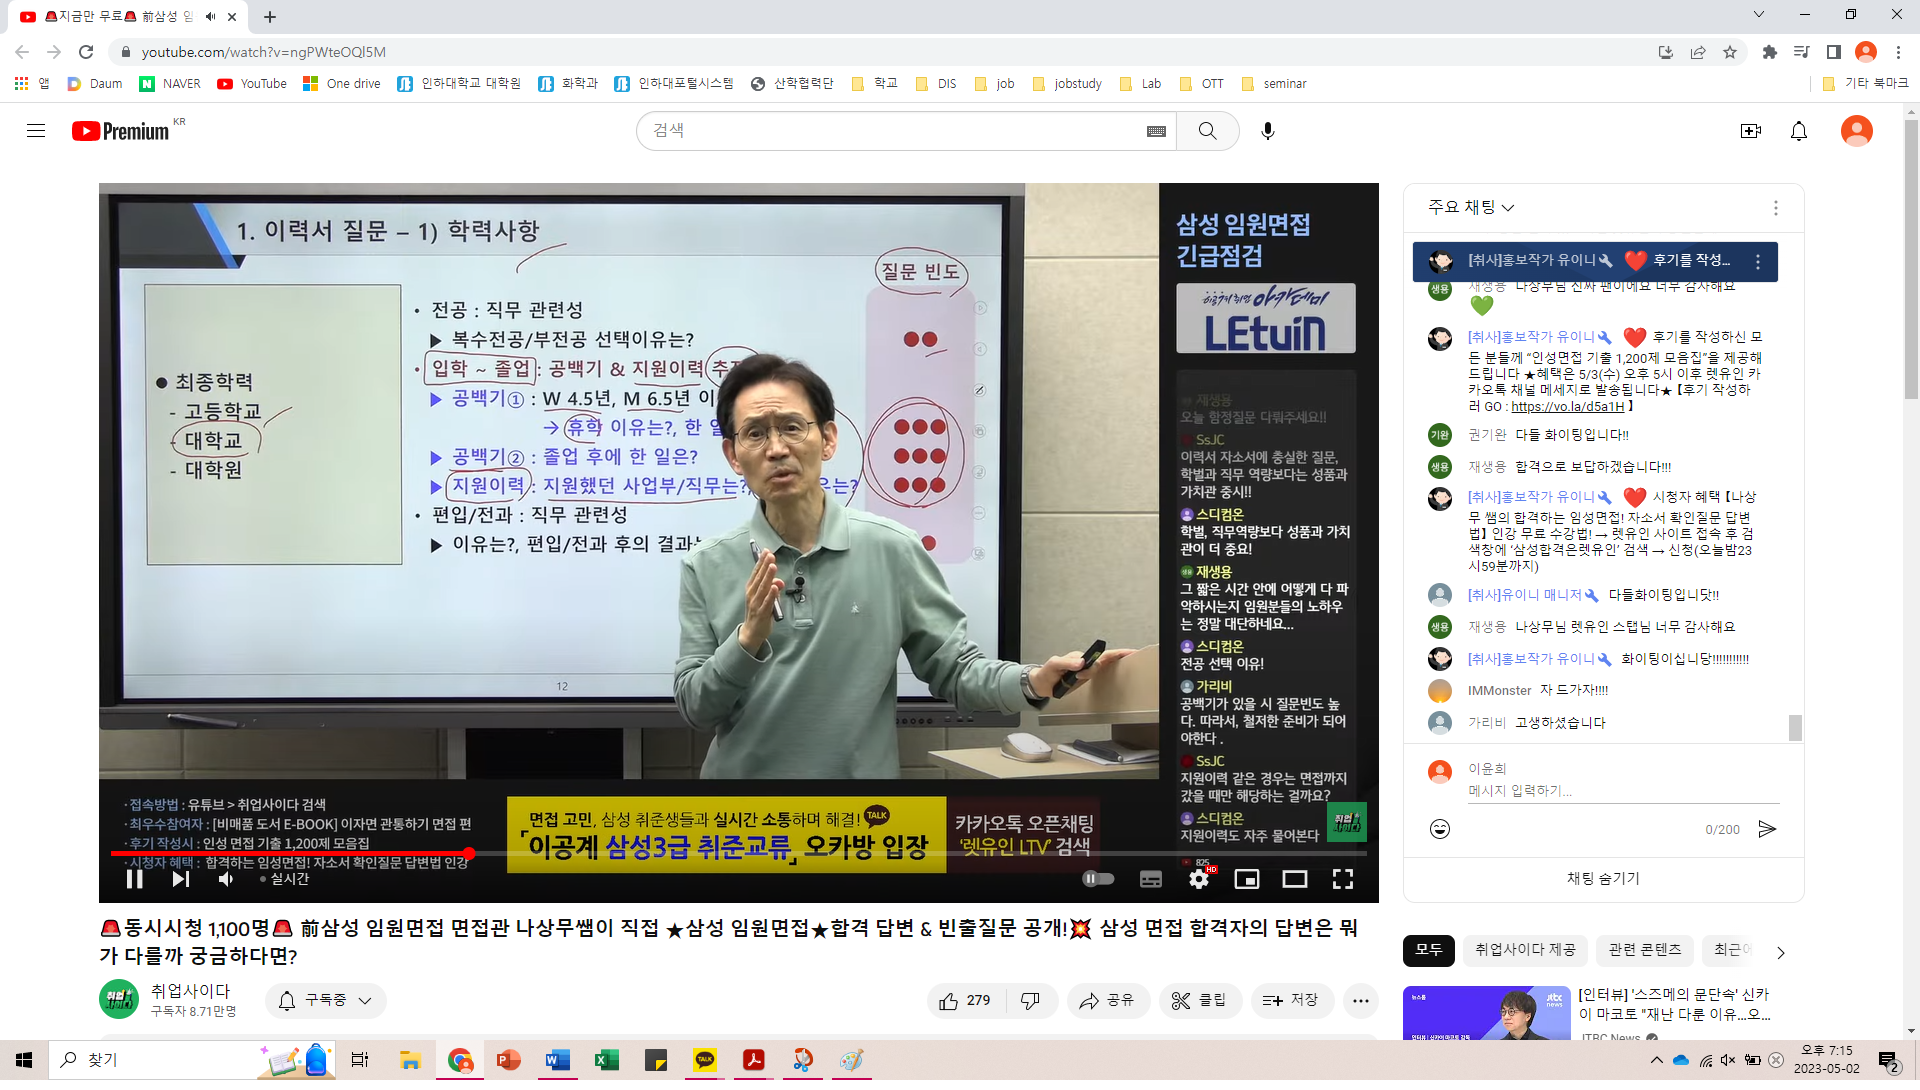Open Excel from the taskbar
Viewport: 1920px width, 1090px height.
606,1060
